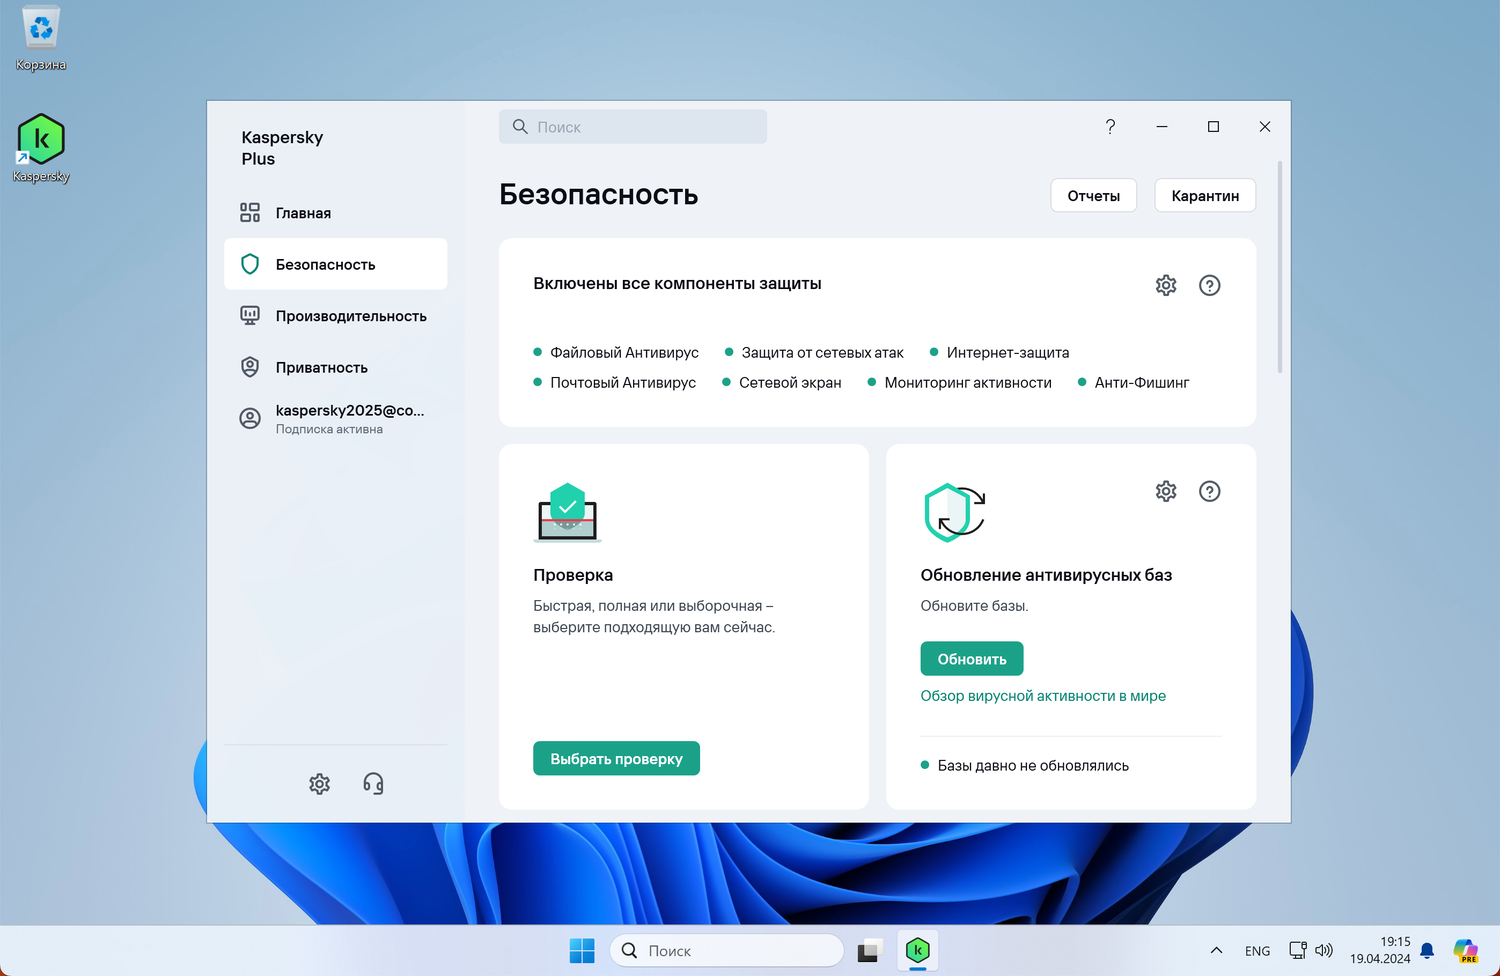This screenshot has width=1500, height=976.
Task: Open settings gear for protection components card
Action: pyautogui.click(x=1166, y=285)
